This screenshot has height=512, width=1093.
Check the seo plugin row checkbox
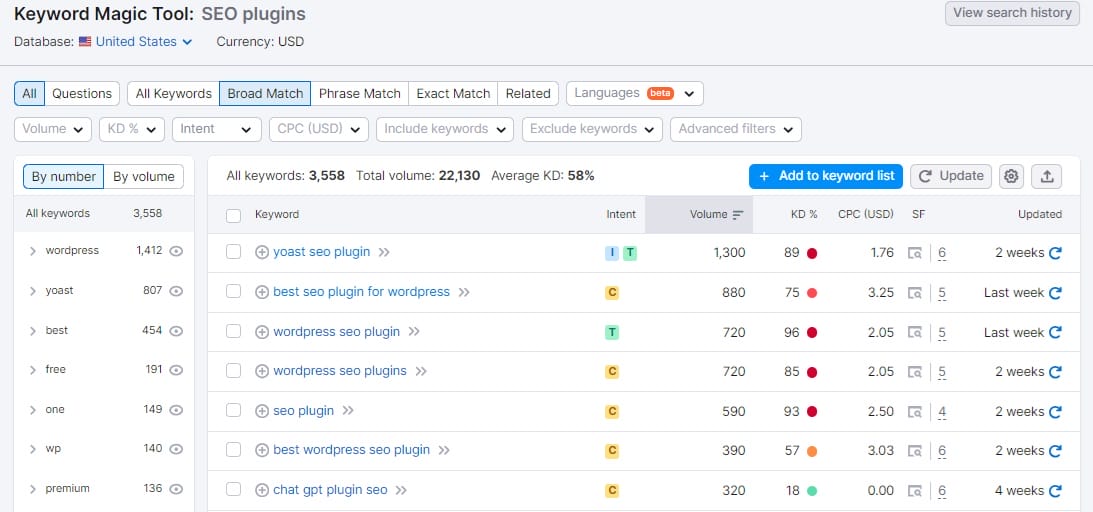(234, 410)
